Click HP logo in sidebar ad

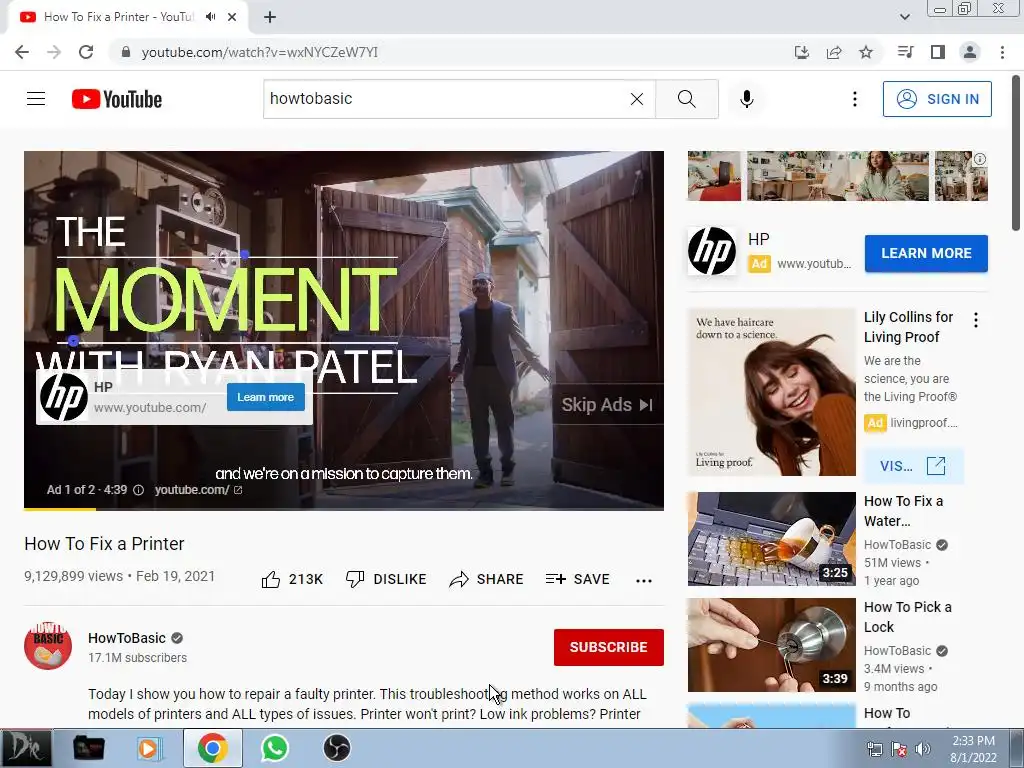712,251
